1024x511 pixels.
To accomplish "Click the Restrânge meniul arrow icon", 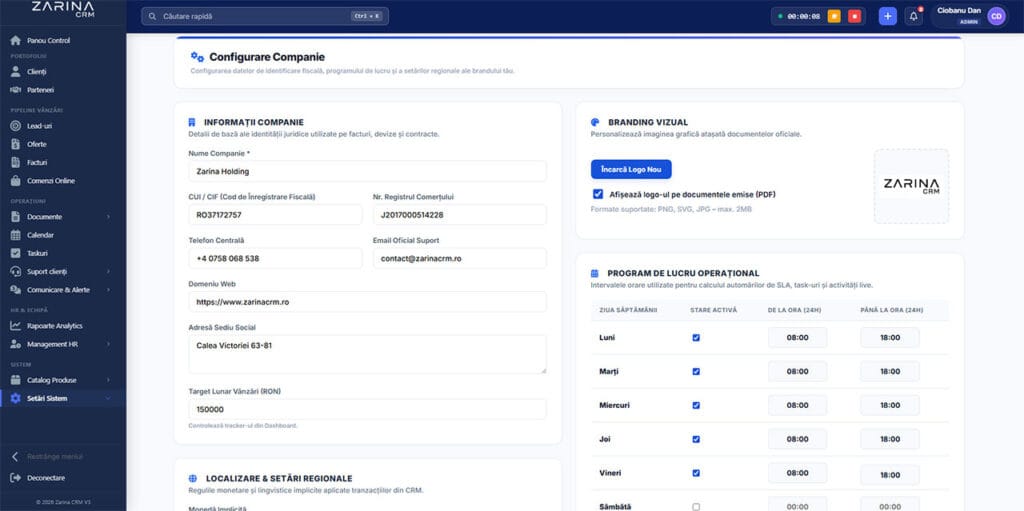I will [x=16, y=457].
